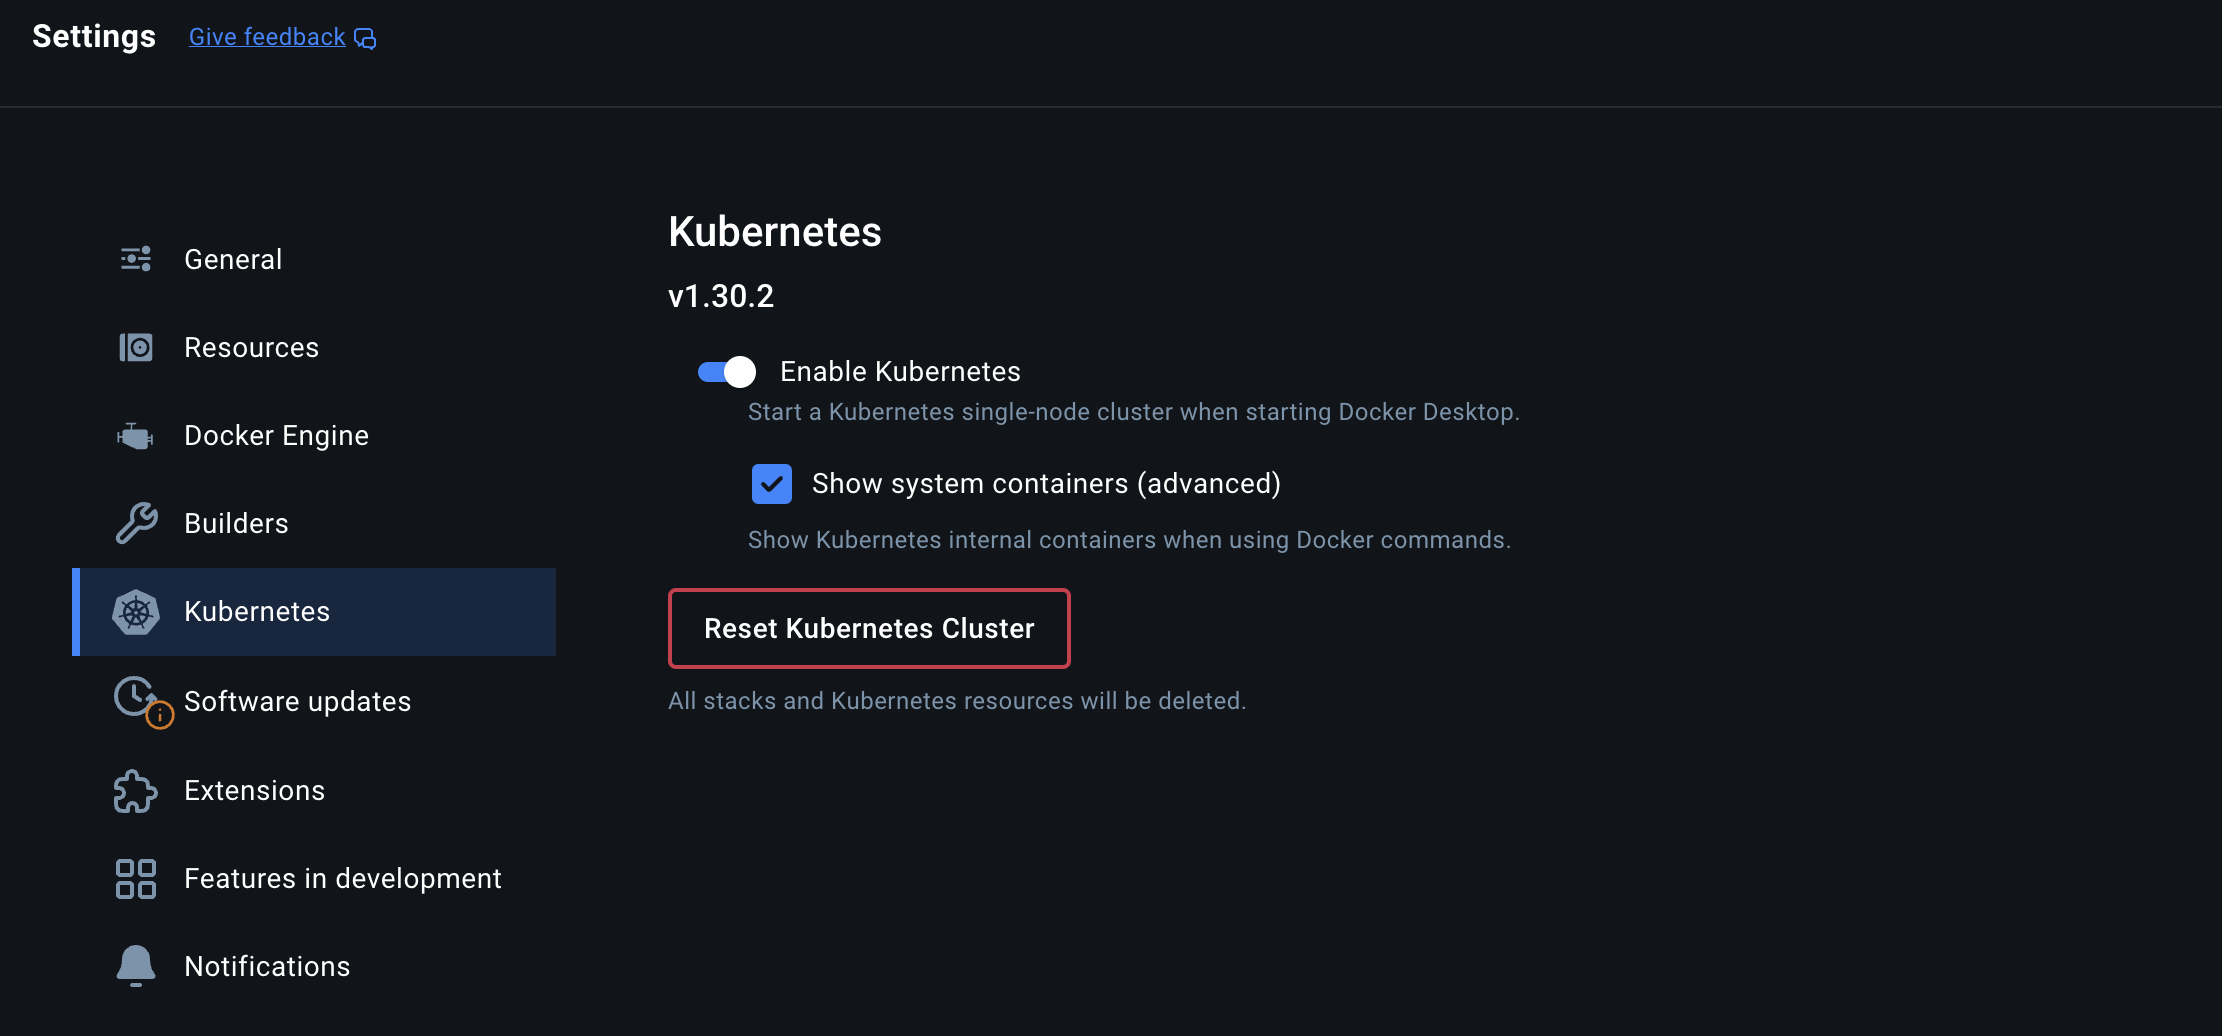Click the Builders wrench icon
Viewport: 2222px width, 1036px height.
pos(136,523)
